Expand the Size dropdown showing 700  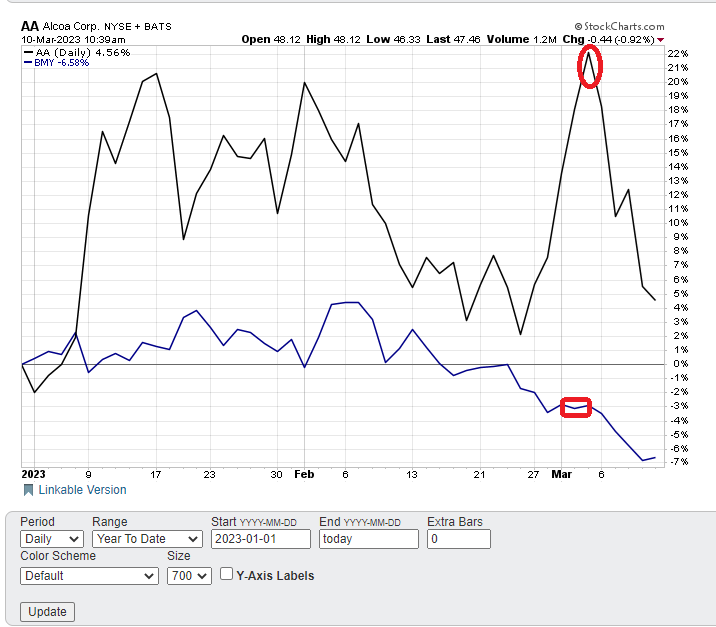click(189, 576)
